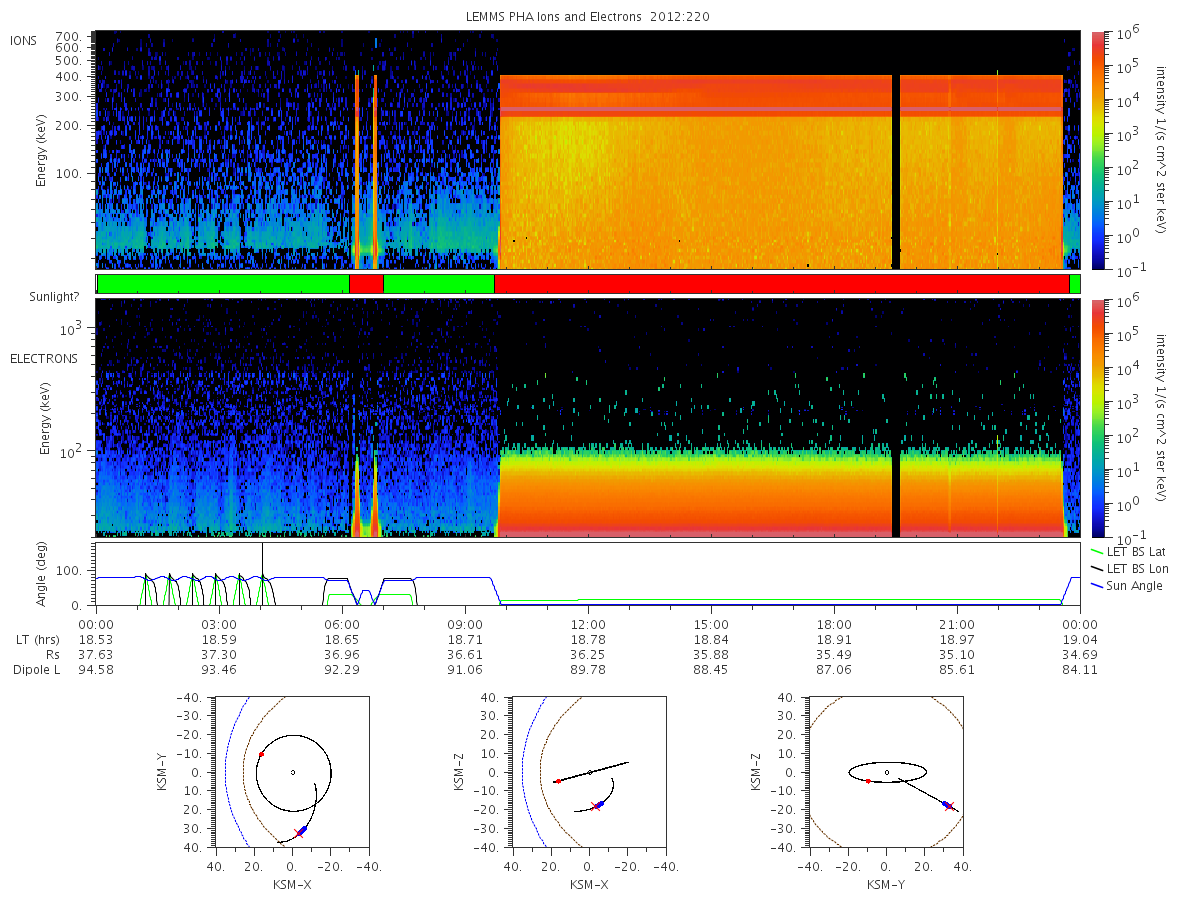Click the ions 'Energy (keV)' axis label

pos(41,150)
